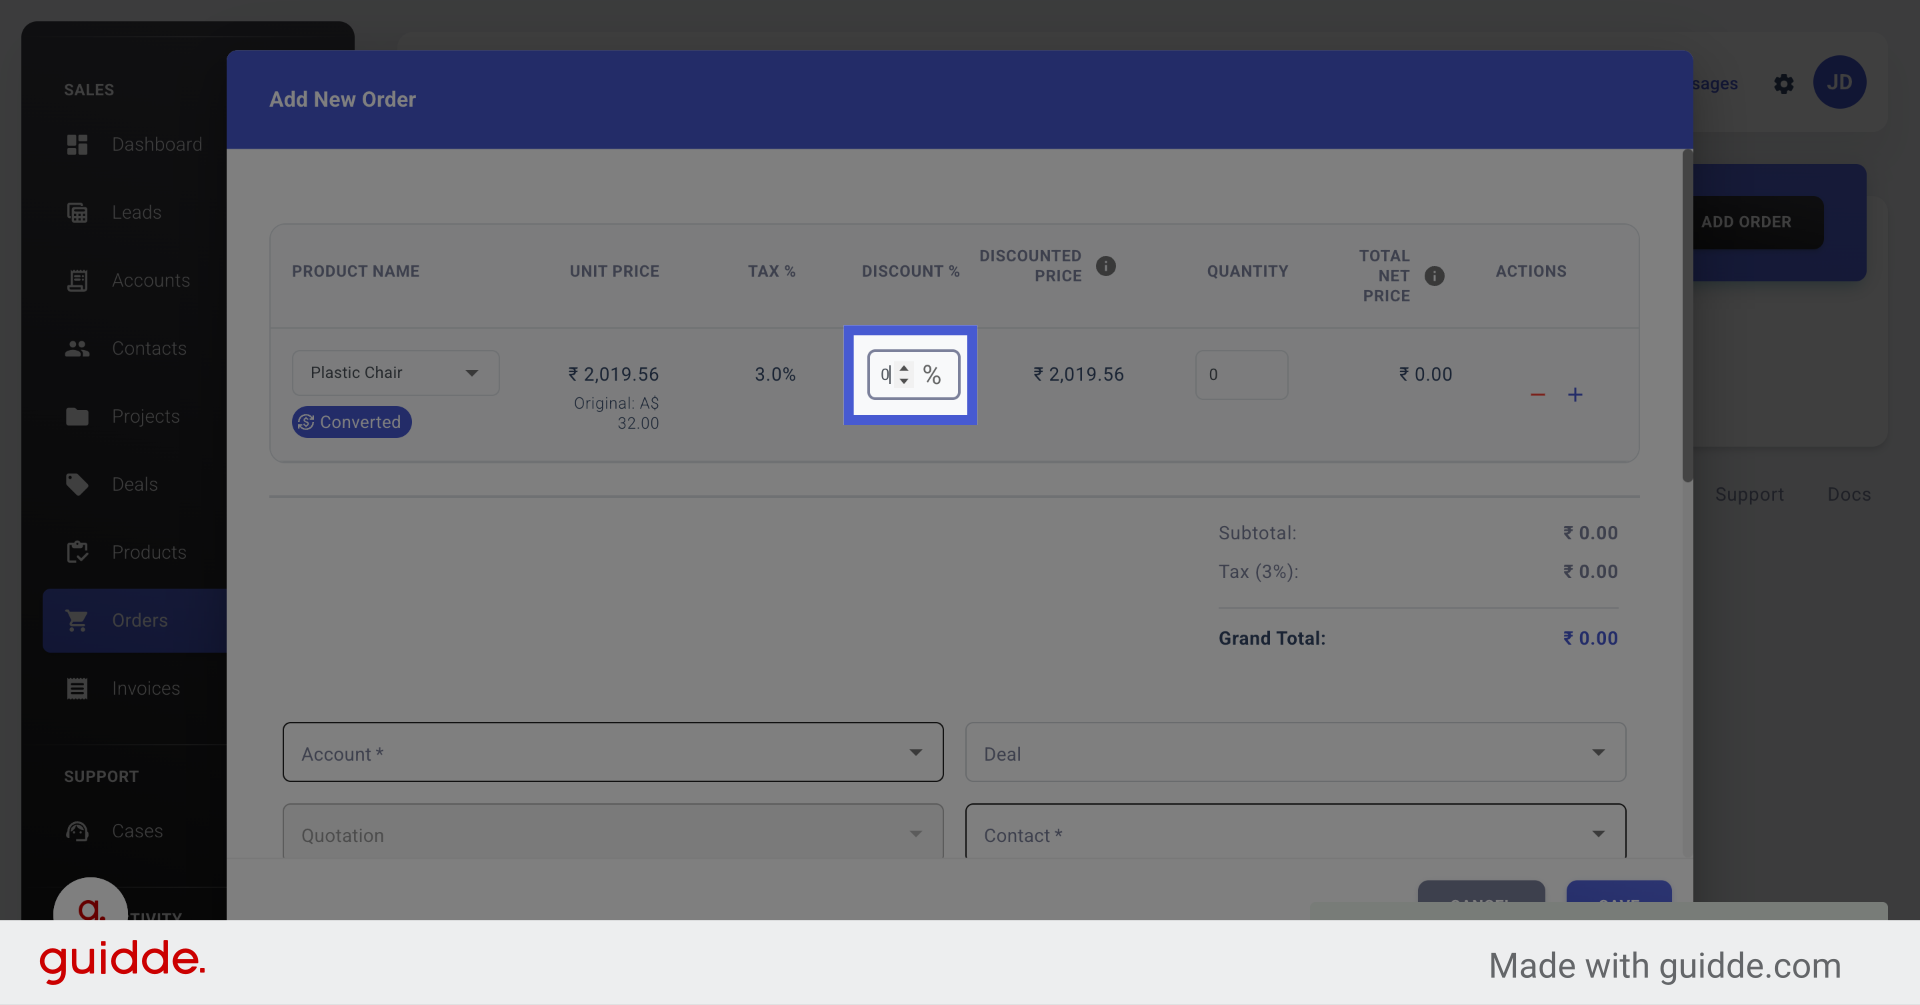Select Deals in the sidebar menu

134,484
